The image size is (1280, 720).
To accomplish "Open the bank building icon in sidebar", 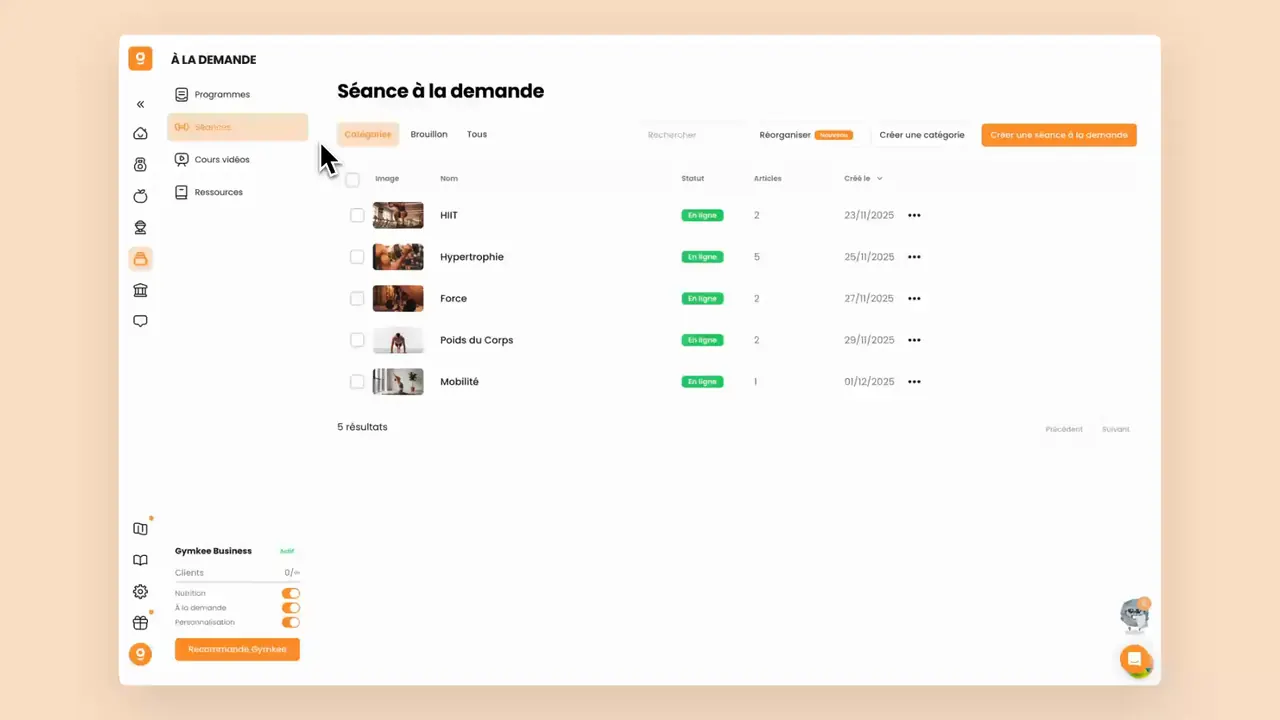I will [x=140, y=290].
